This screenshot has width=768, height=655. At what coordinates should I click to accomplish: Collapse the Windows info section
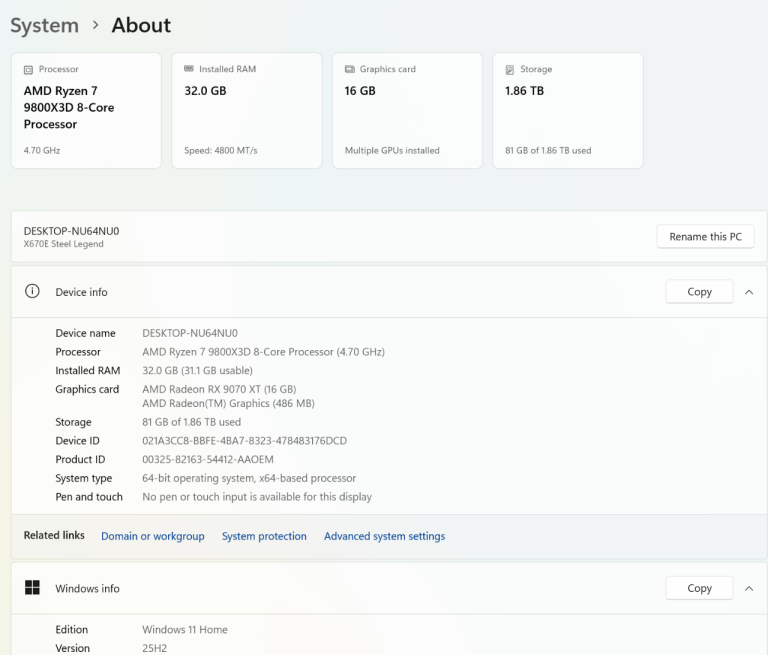coord(749,588)
